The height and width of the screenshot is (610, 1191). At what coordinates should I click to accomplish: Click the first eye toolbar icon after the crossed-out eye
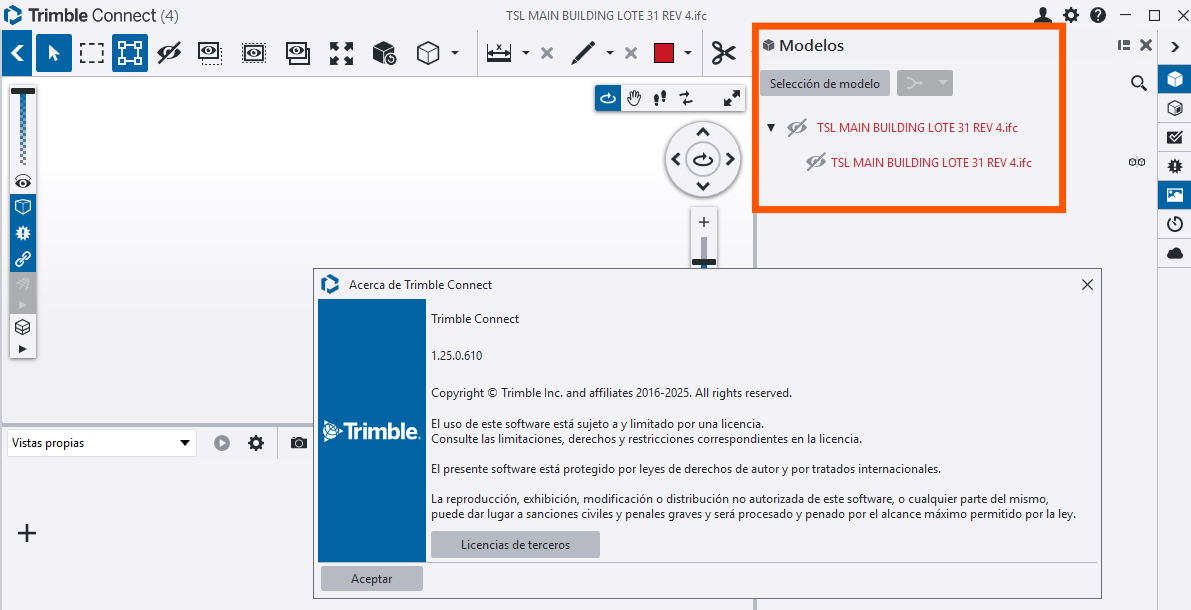click(210, 53)
